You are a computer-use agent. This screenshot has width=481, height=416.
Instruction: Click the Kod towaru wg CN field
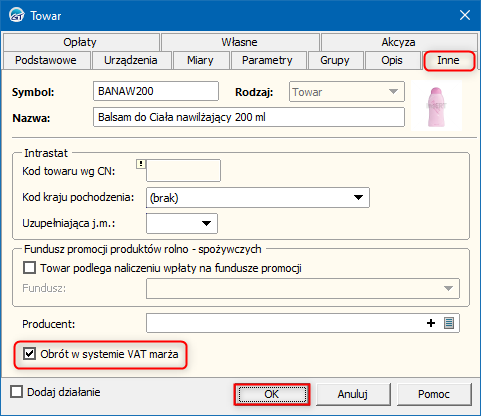pyautogui.click(x=183, y=170)
